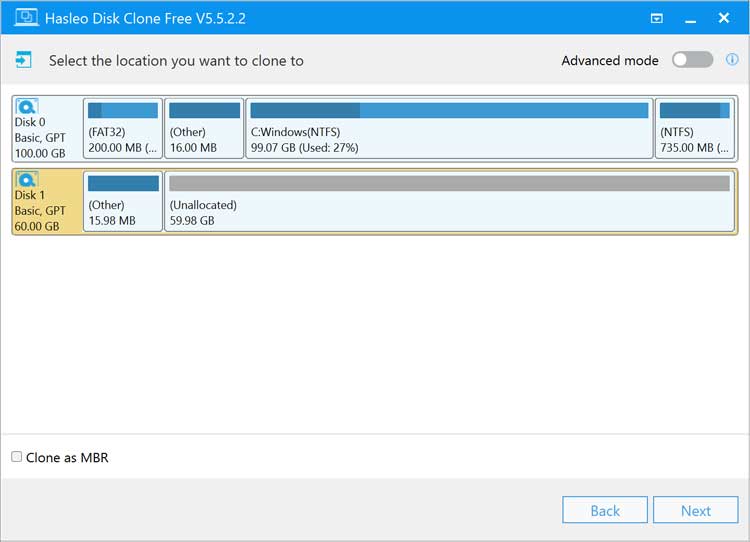Select the FAT32 200.00 MB partition
750x542 pixels.
pyautogui.click(x=123, y=128)
